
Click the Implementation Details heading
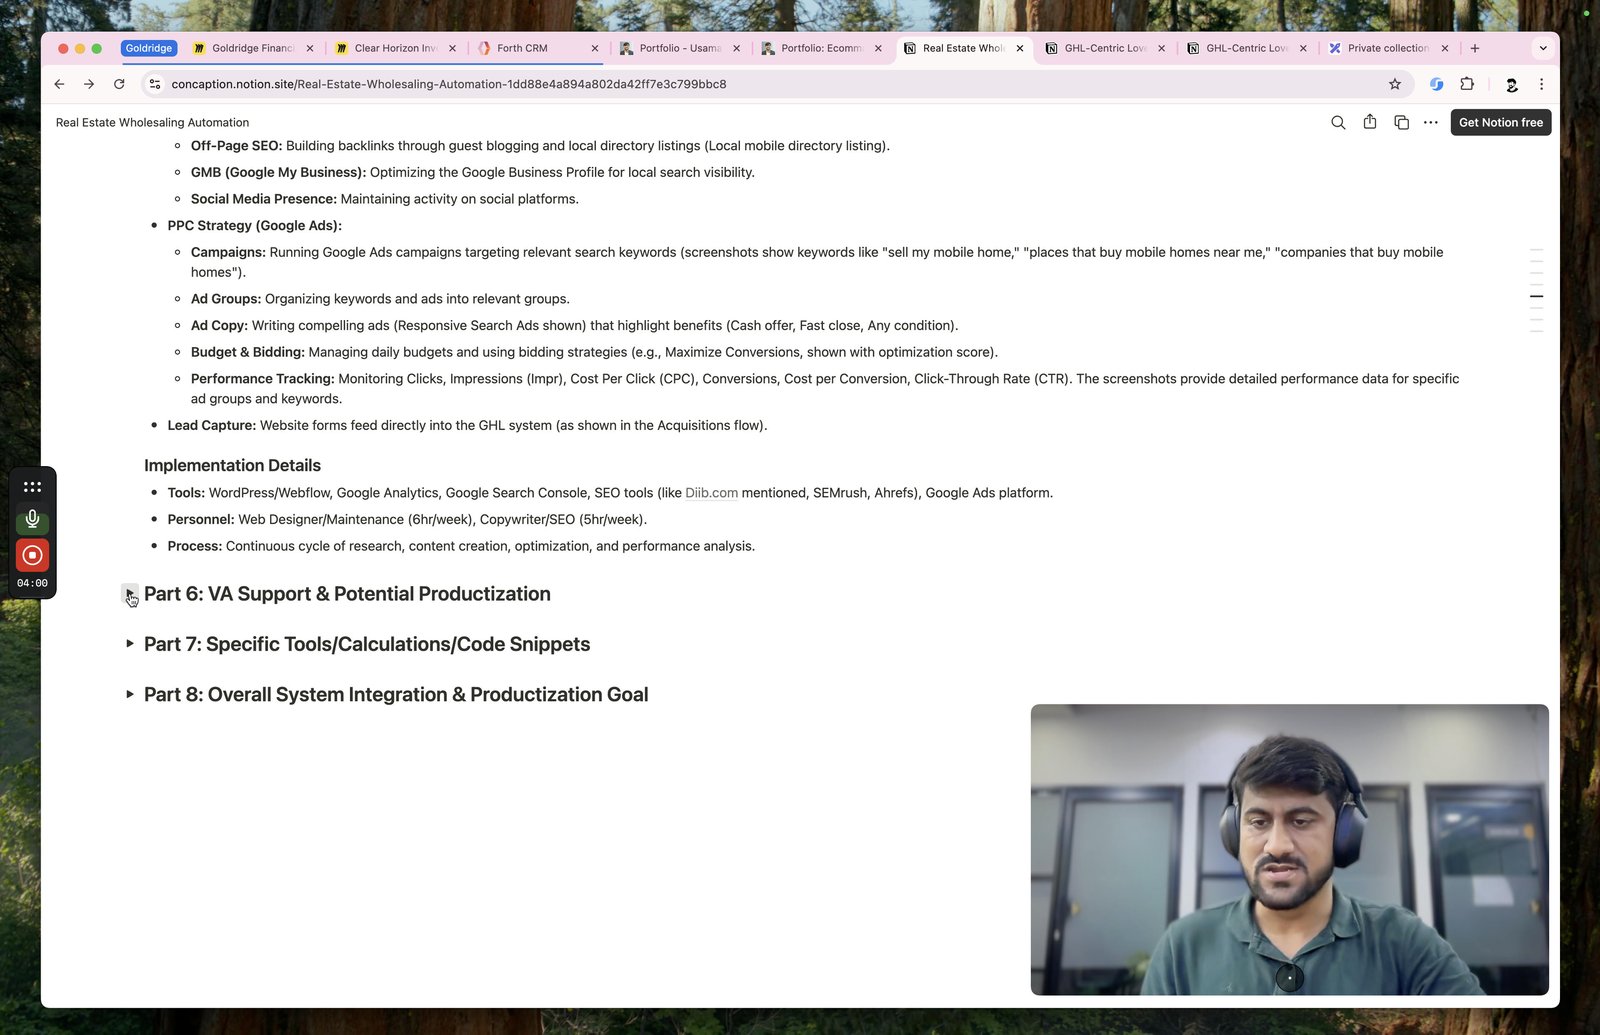point(232,465)
